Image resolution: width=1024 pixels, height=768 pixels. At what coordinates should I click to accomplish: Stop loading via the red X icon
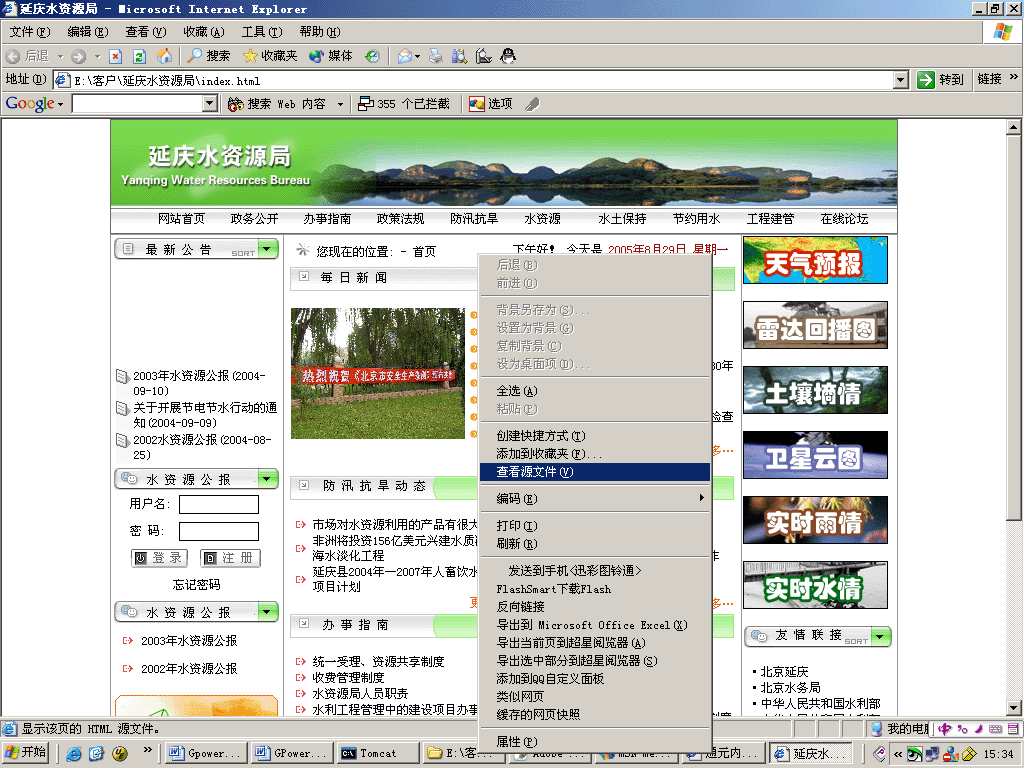click(116, 56)
